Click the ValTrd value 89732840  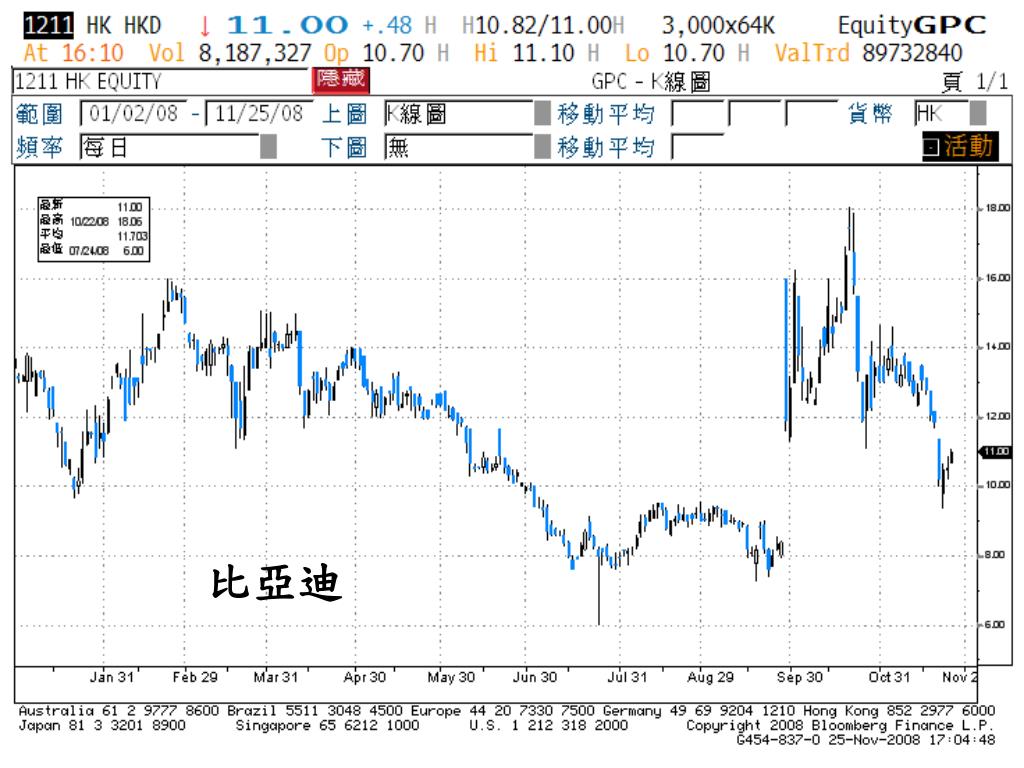coord(912,53)
